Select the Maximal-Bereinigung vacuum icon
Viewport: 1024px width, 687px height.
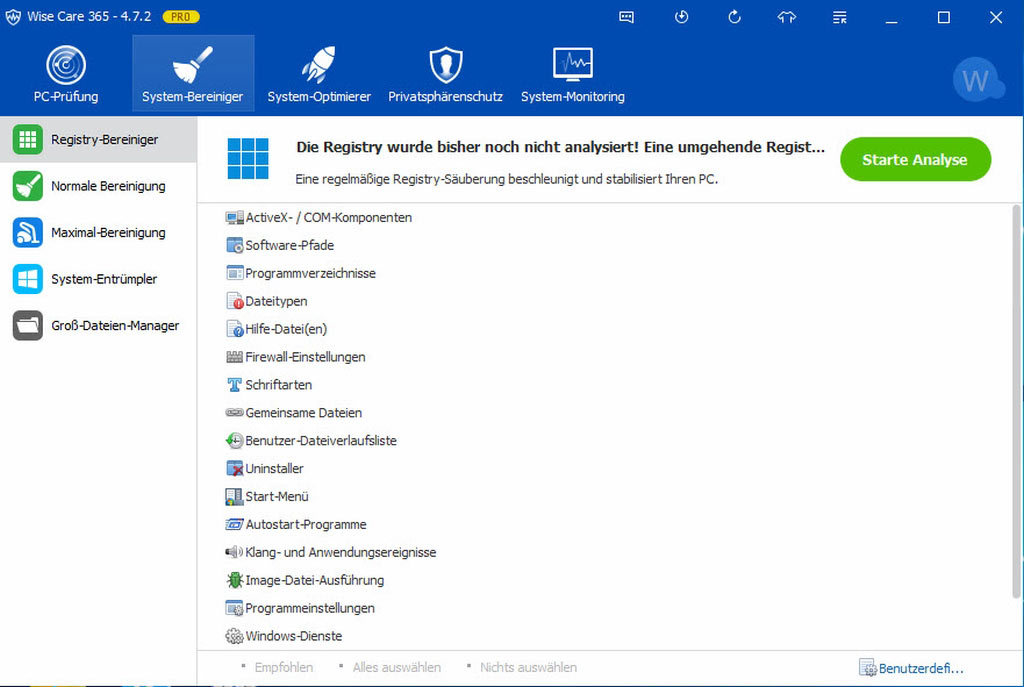27,232
